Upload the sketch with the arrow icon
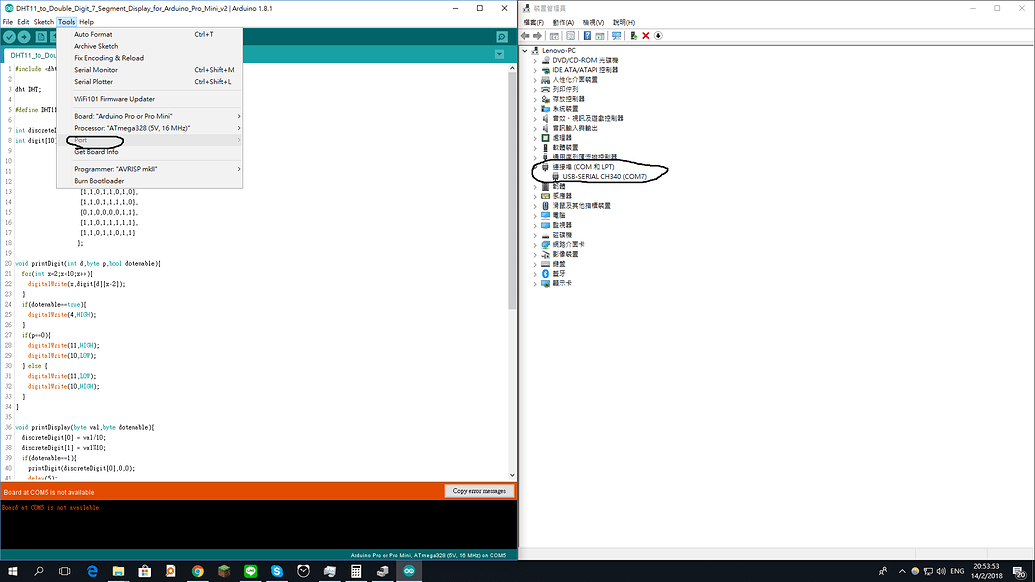Image resolution: width=1035 pixels, height=582 pixels. (x=23, y=37)
